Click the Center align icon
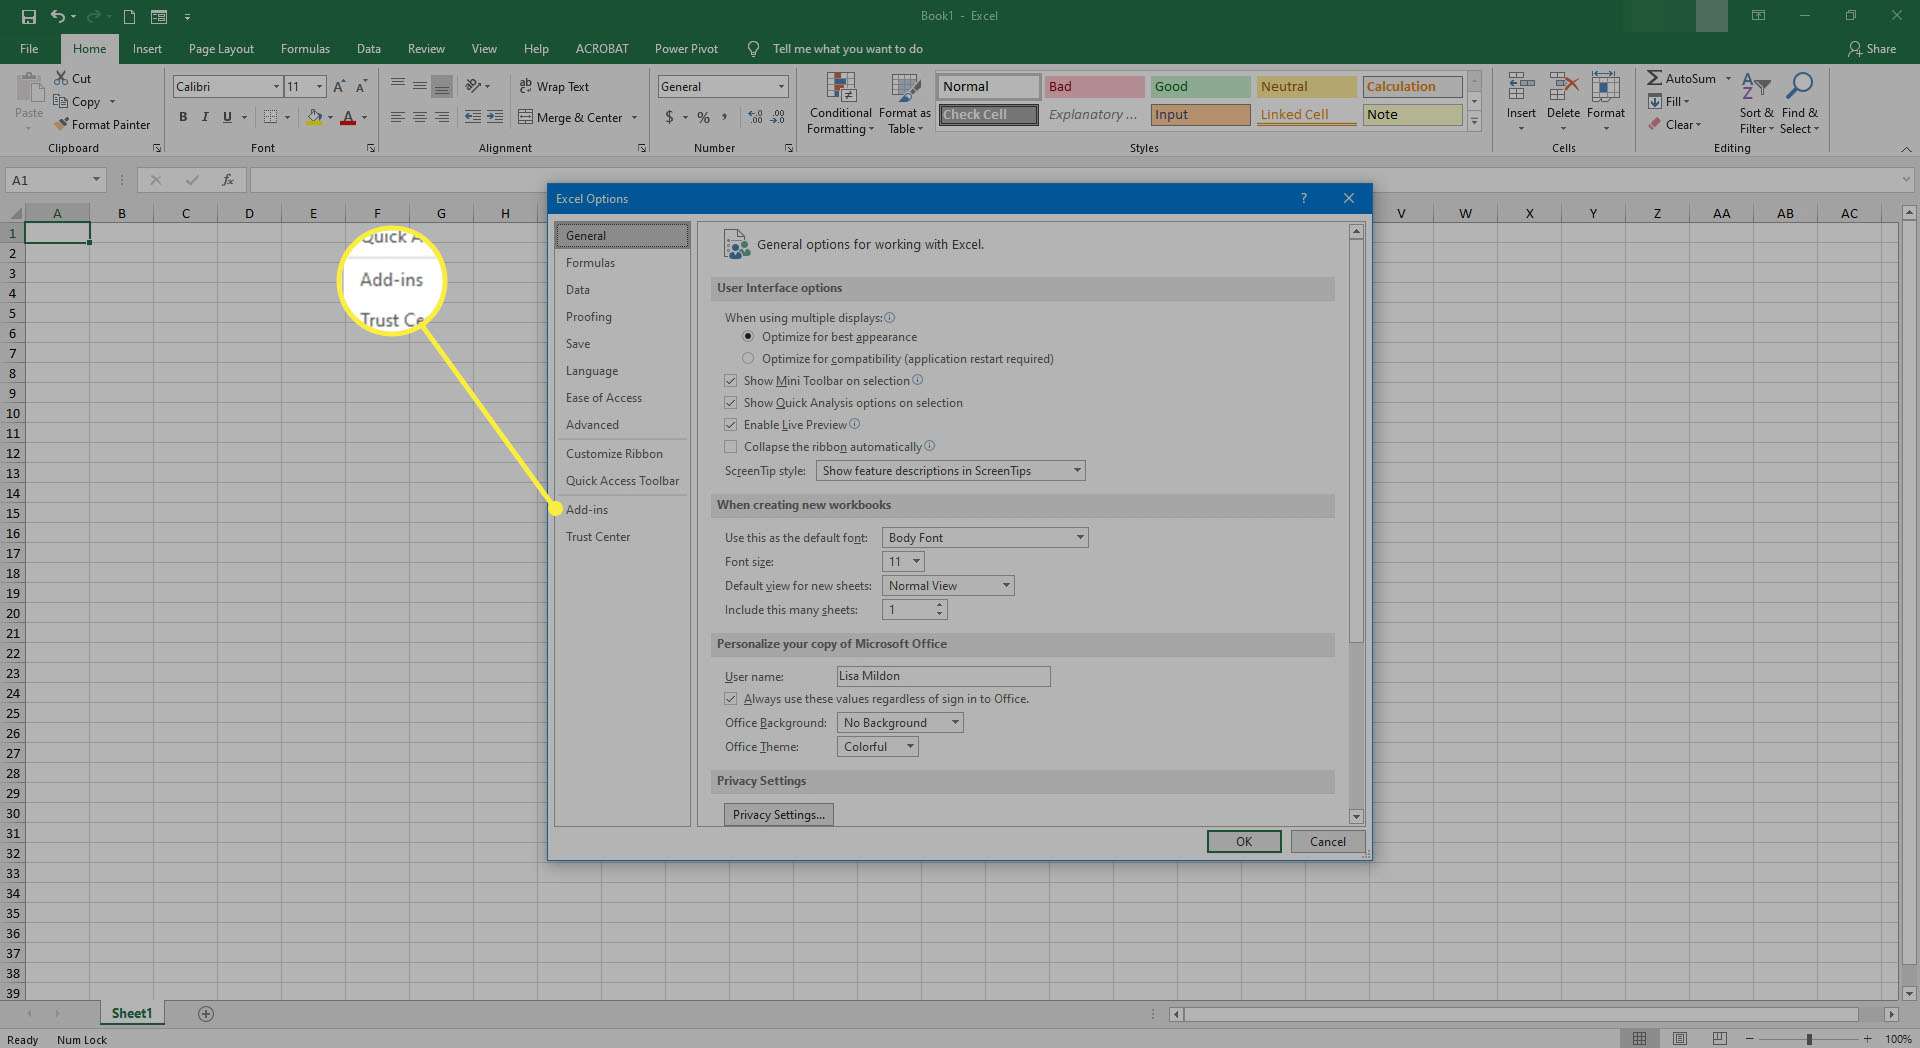This screenshot has width=1920, height=1048. (x=420, y=117)
